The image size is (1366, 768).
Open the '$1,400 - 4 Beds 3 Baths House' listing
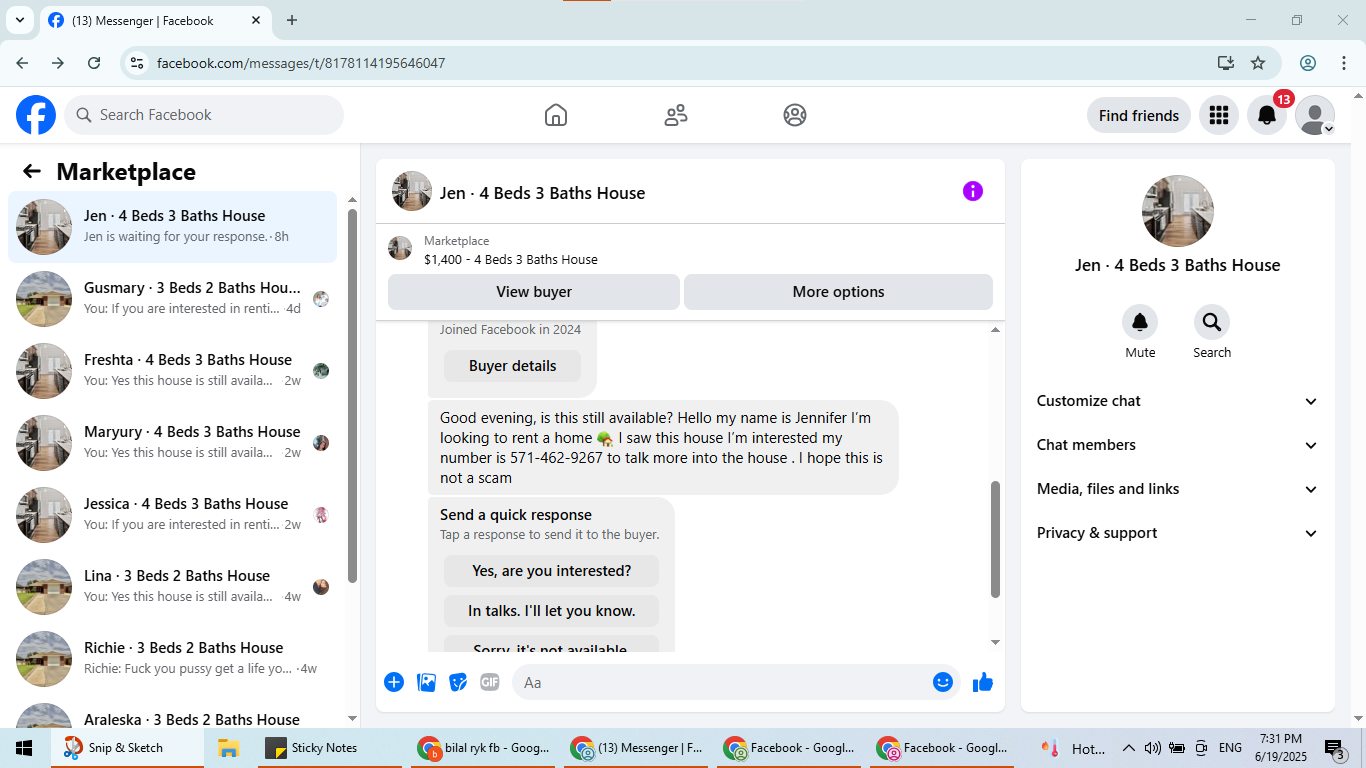tap(511, 259)
